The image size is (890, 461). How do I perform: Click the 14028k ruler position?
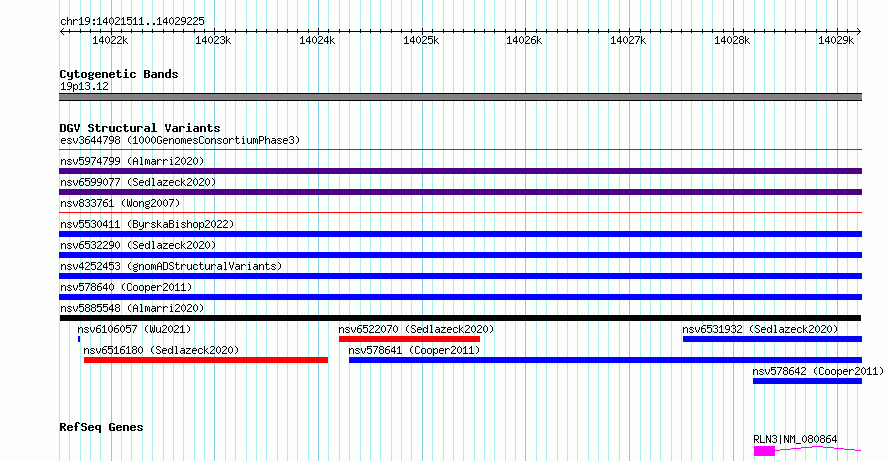(x=732, y=40)
